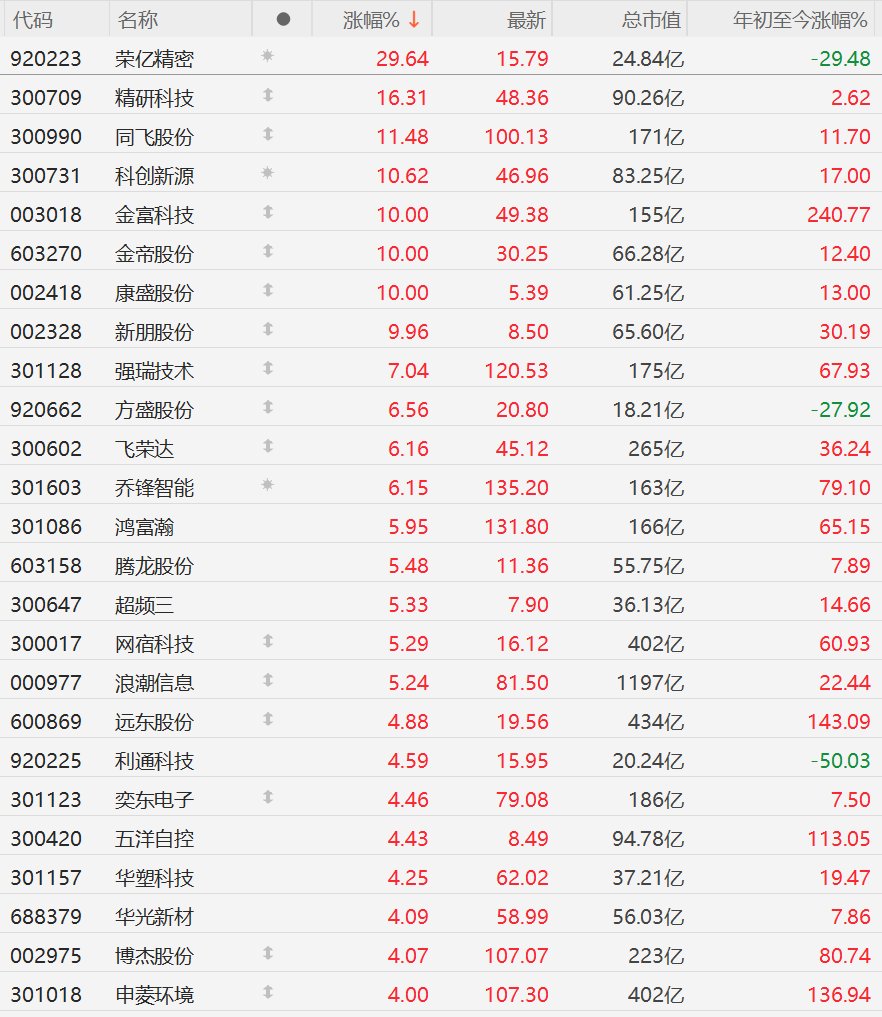
Task: Click 鸿富瀚 change value 5.95
Action: click(x=409, y=527)
